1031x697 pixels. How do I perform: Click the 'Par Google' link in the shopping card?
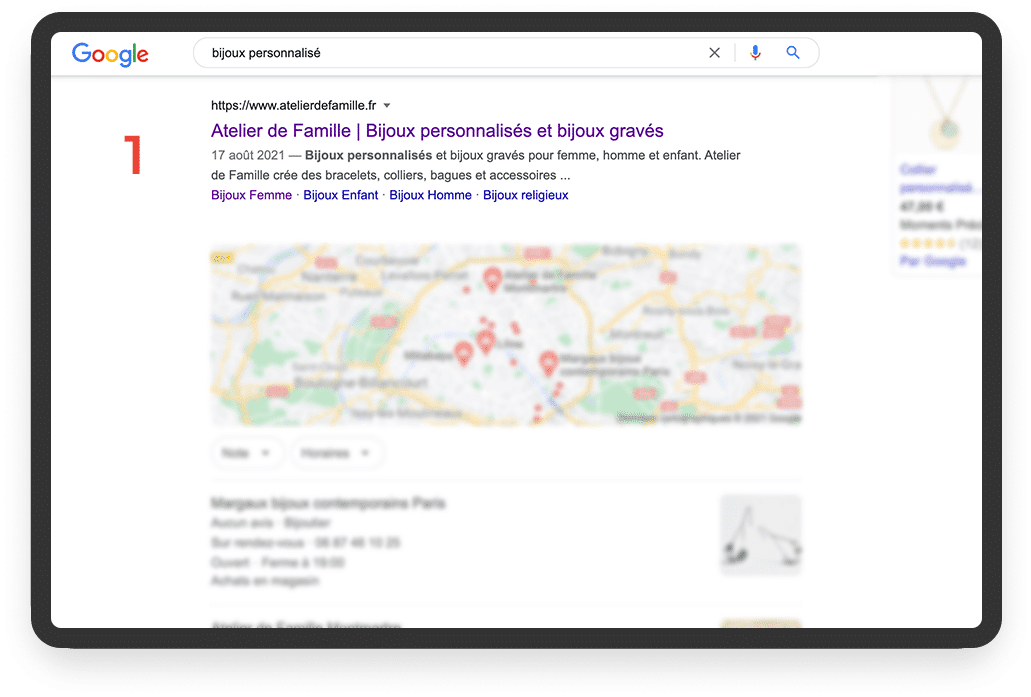pyautogui.click(x=932, y=261)
